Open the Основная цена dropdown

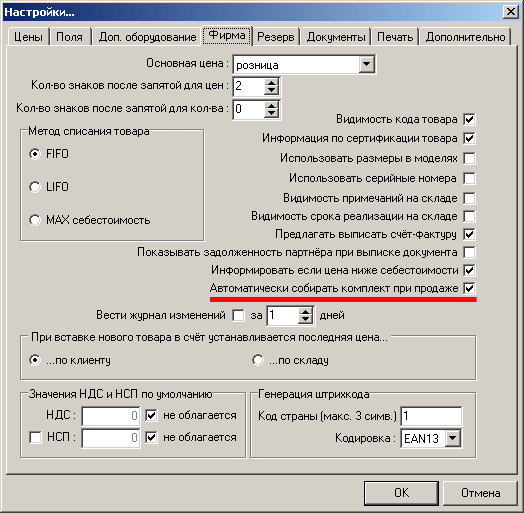click(x=366, y=64)
